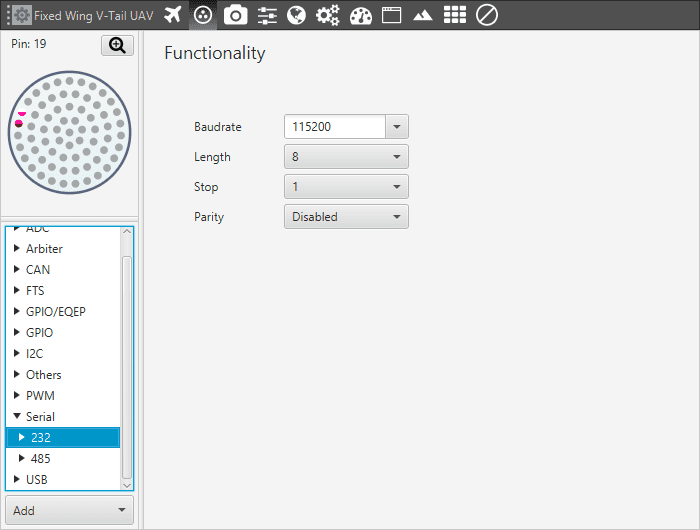
Task: Open the mountains terrain icon
Action: [x=422, y=16]
